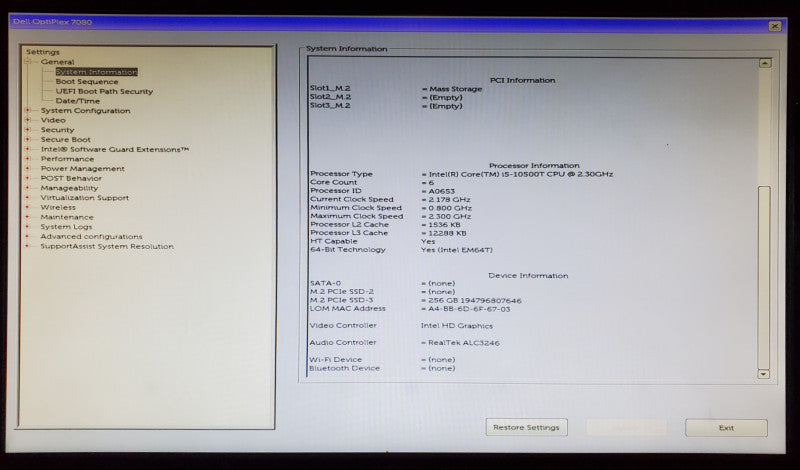Select the Video category label
The height and width of the screenshot is (470, 800).
(53, 120)
